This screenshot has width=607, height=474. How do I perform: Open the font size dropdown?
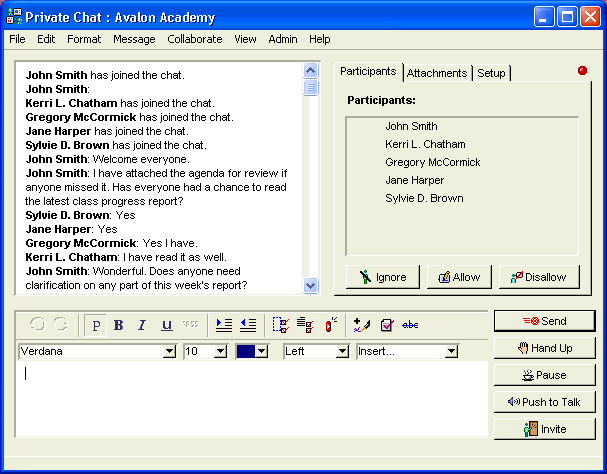coord(220,352)
